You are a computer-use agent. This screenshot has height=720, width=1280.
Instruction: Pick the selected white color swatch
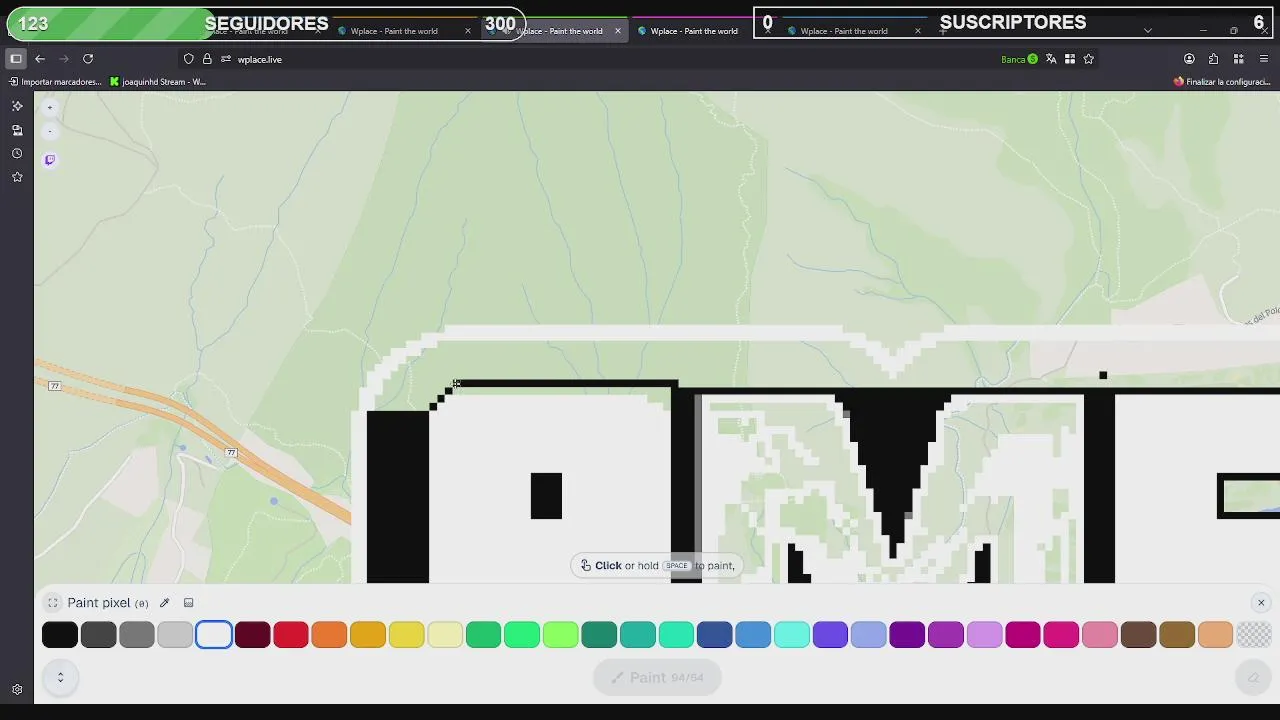pyautogui.click(x=214, y=635)
